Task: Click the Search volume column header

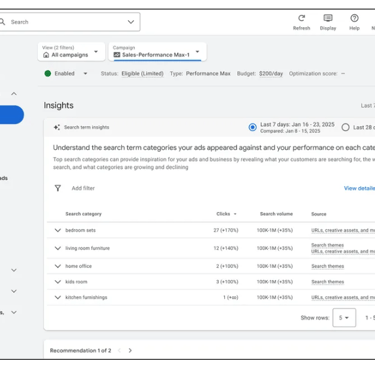Action: point(276,214)
